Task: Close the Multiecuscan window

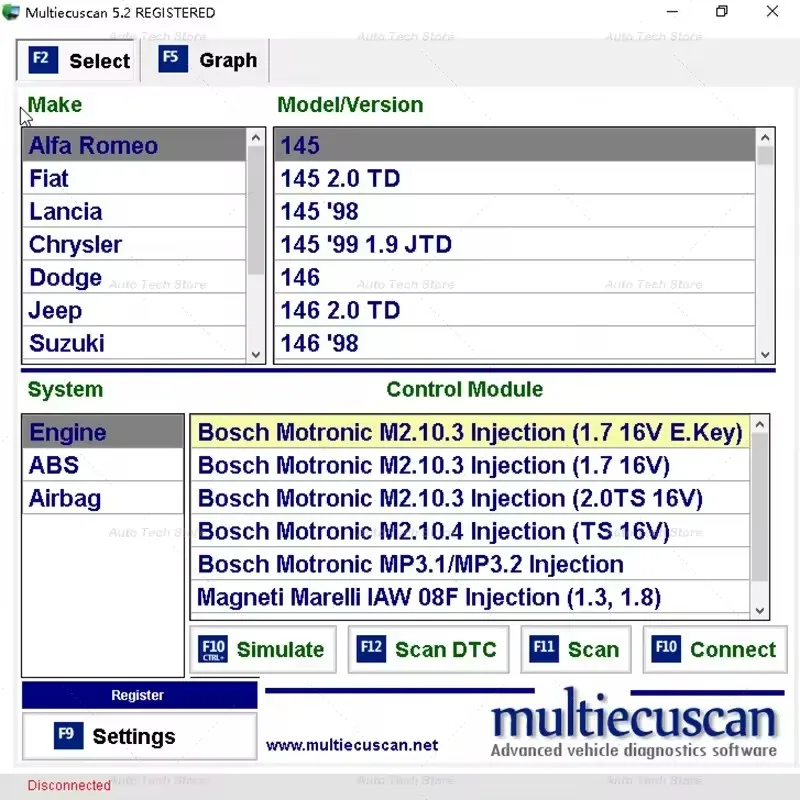Action: pos(772,11)
